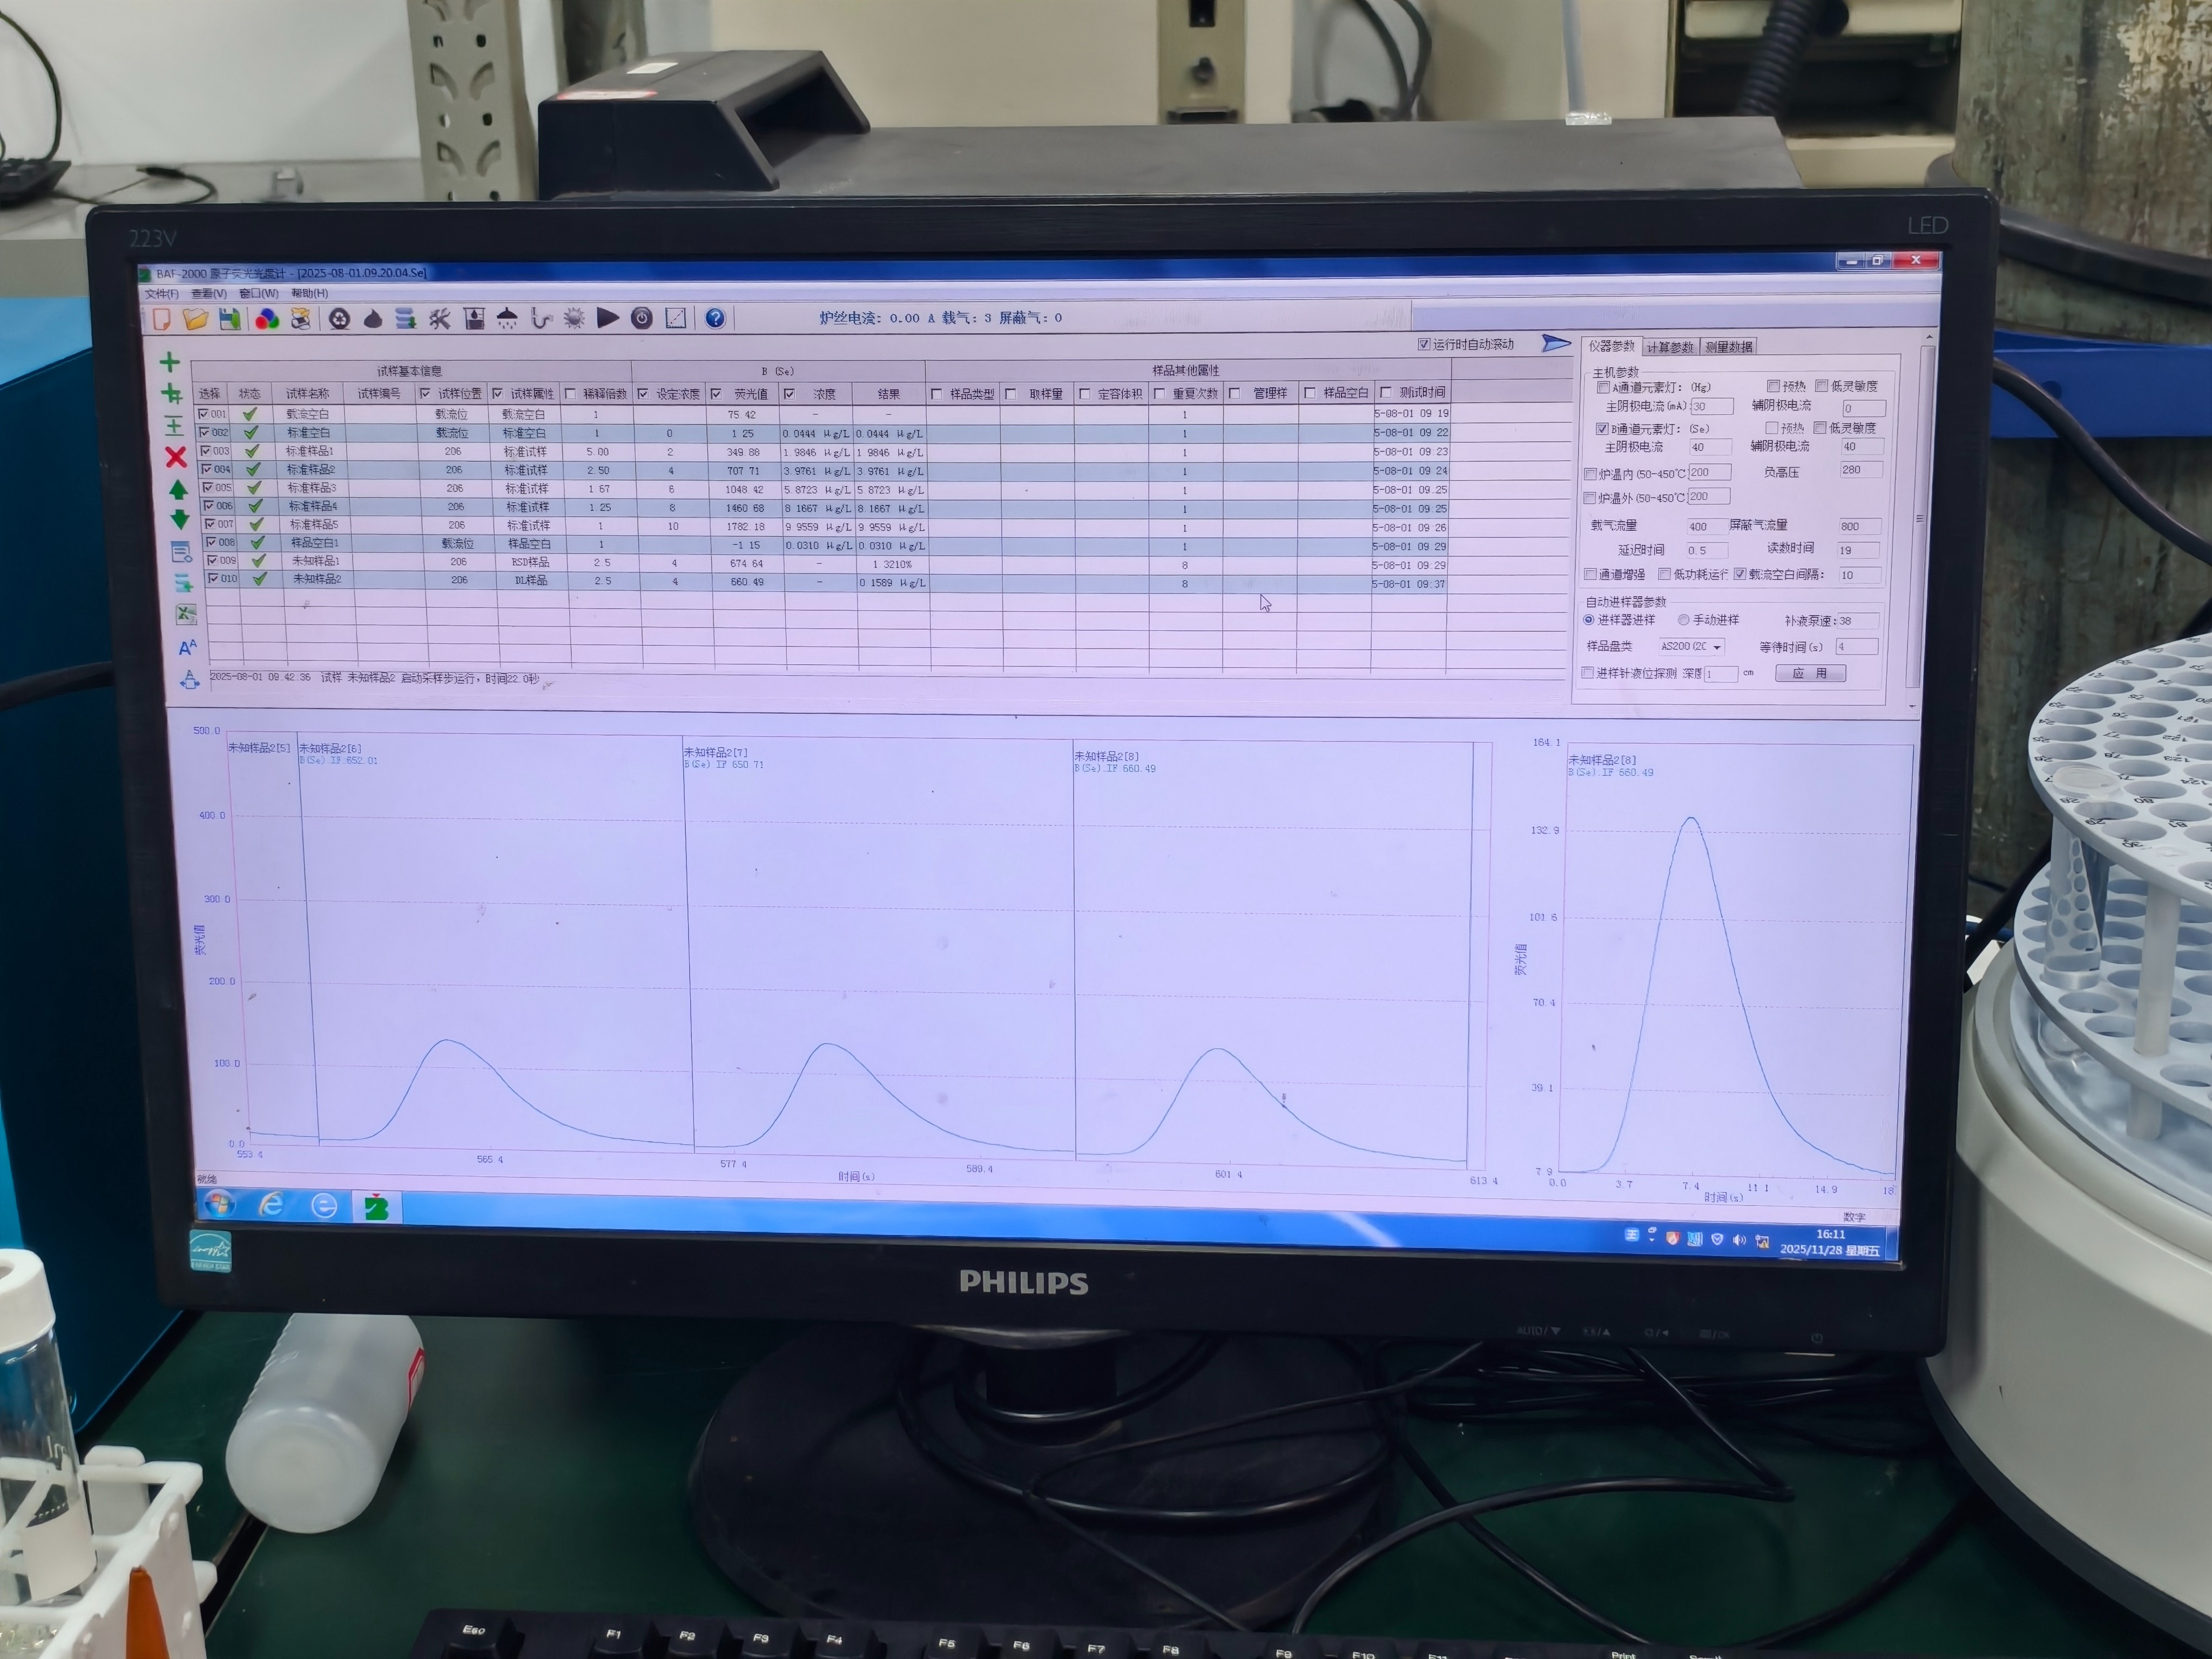Enable the A通道元素灯 (Hg) checkbox
This screenshot has height=1659, width=2212.
pos(1603,387)
